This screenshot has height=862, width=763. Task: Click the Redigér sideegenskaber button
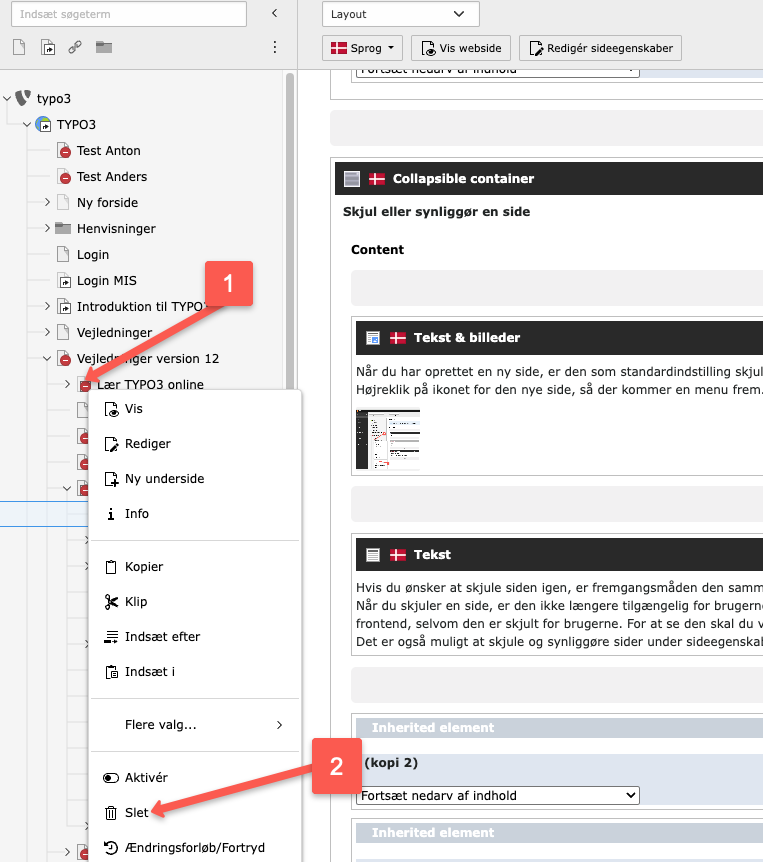point(600,48)
